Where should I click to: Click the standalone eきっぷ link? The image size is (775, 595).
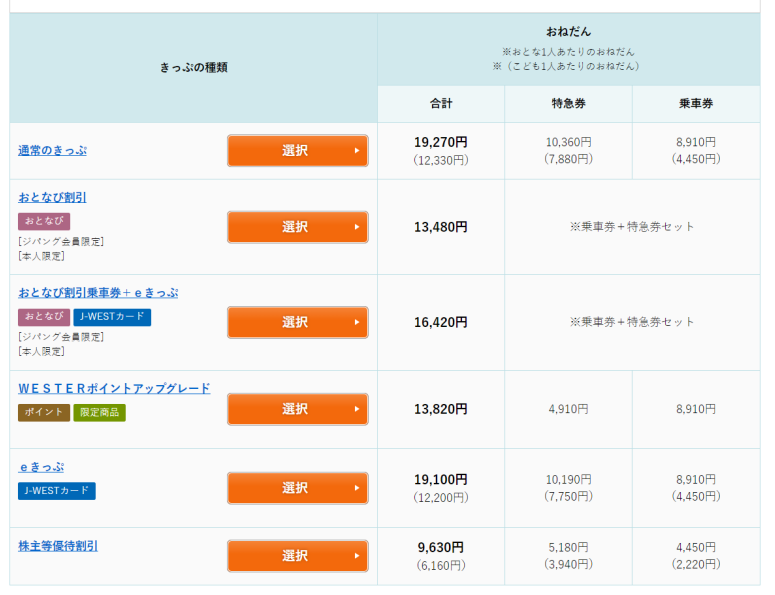point(41,467)
